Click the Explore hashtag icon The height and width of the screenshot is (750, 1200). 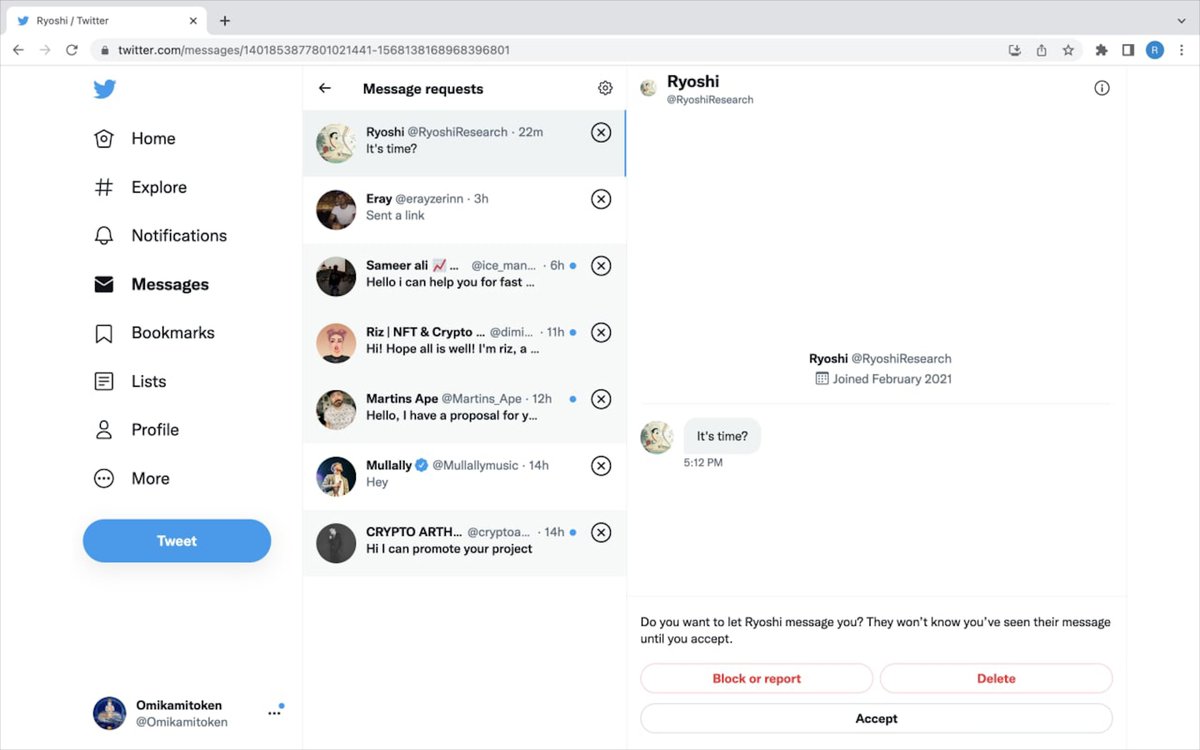(104, 187)
